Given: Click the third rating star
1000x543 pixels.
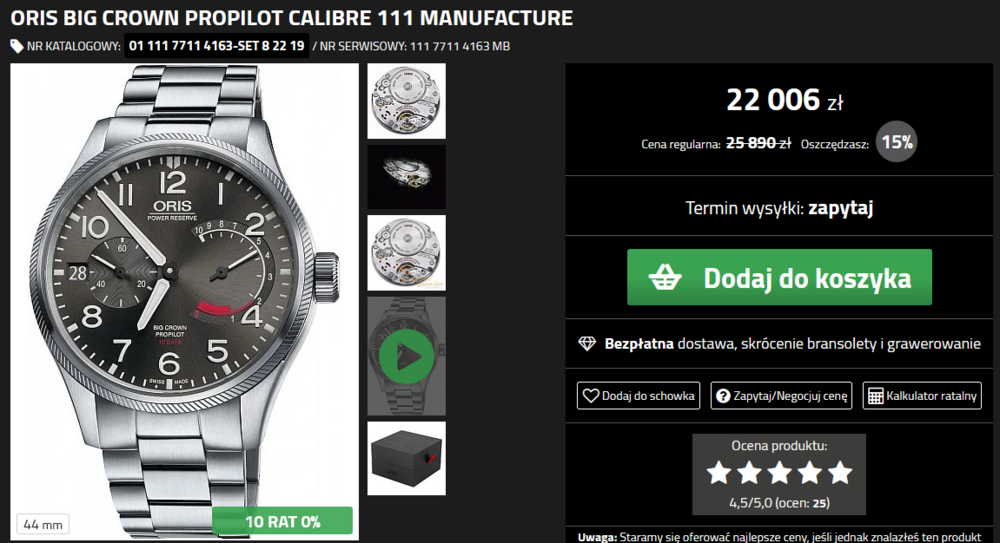Looking at the screenshot, I should click(x=779, y=472).
